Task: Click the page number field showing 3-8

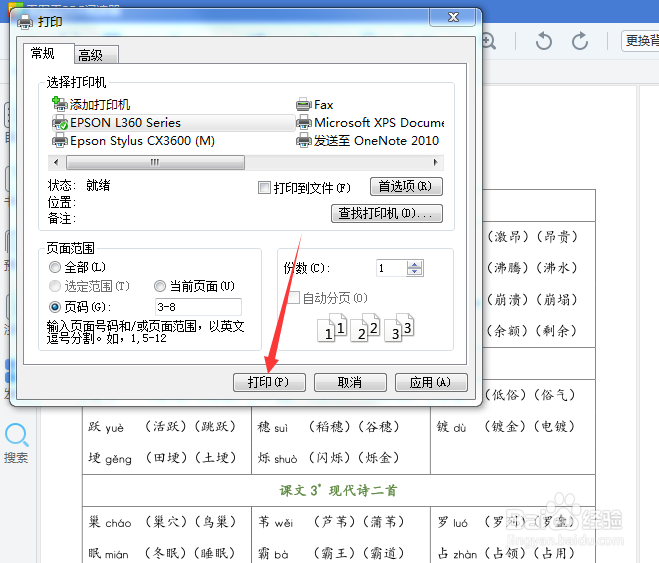Action: (198, 307)
